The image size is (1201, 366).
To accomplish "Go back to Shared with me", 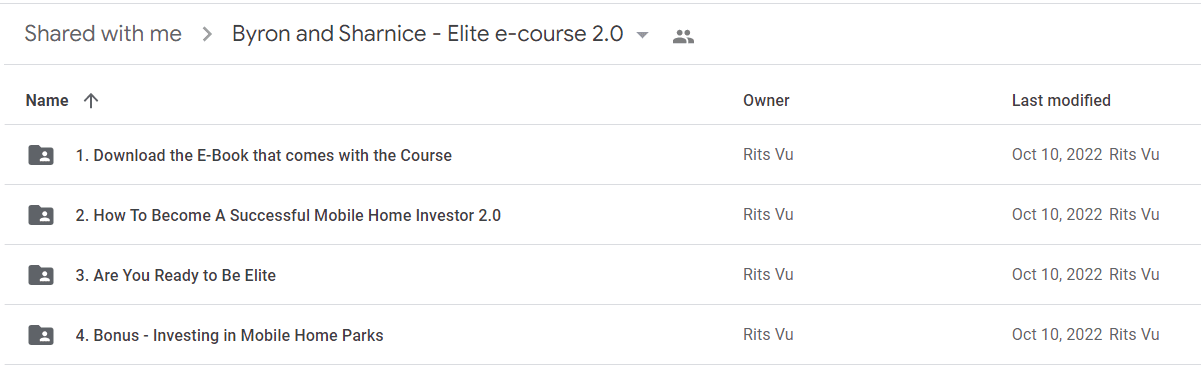I will coord(103,34).
